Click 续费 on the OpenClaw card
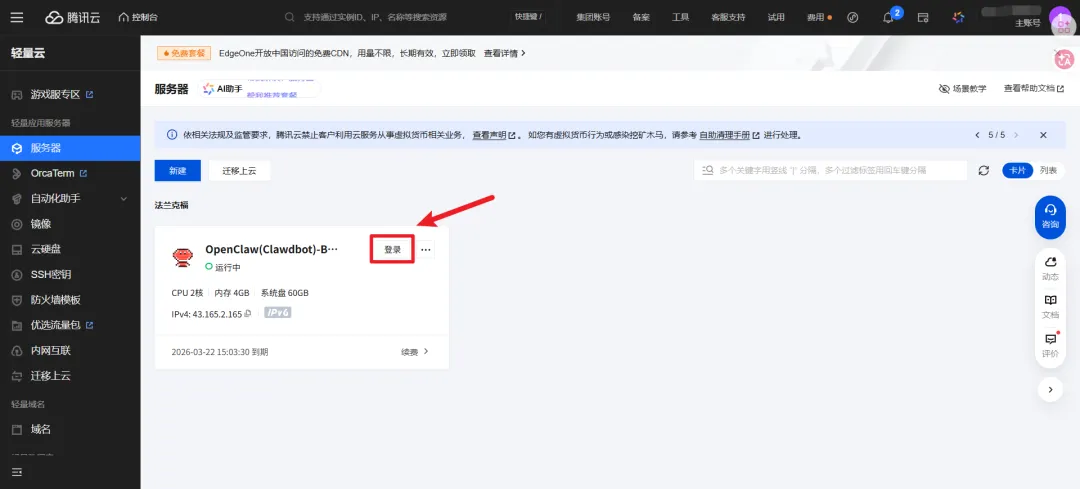The width and height of the screenshot is (1080, 489). click(x=415, y=352)
